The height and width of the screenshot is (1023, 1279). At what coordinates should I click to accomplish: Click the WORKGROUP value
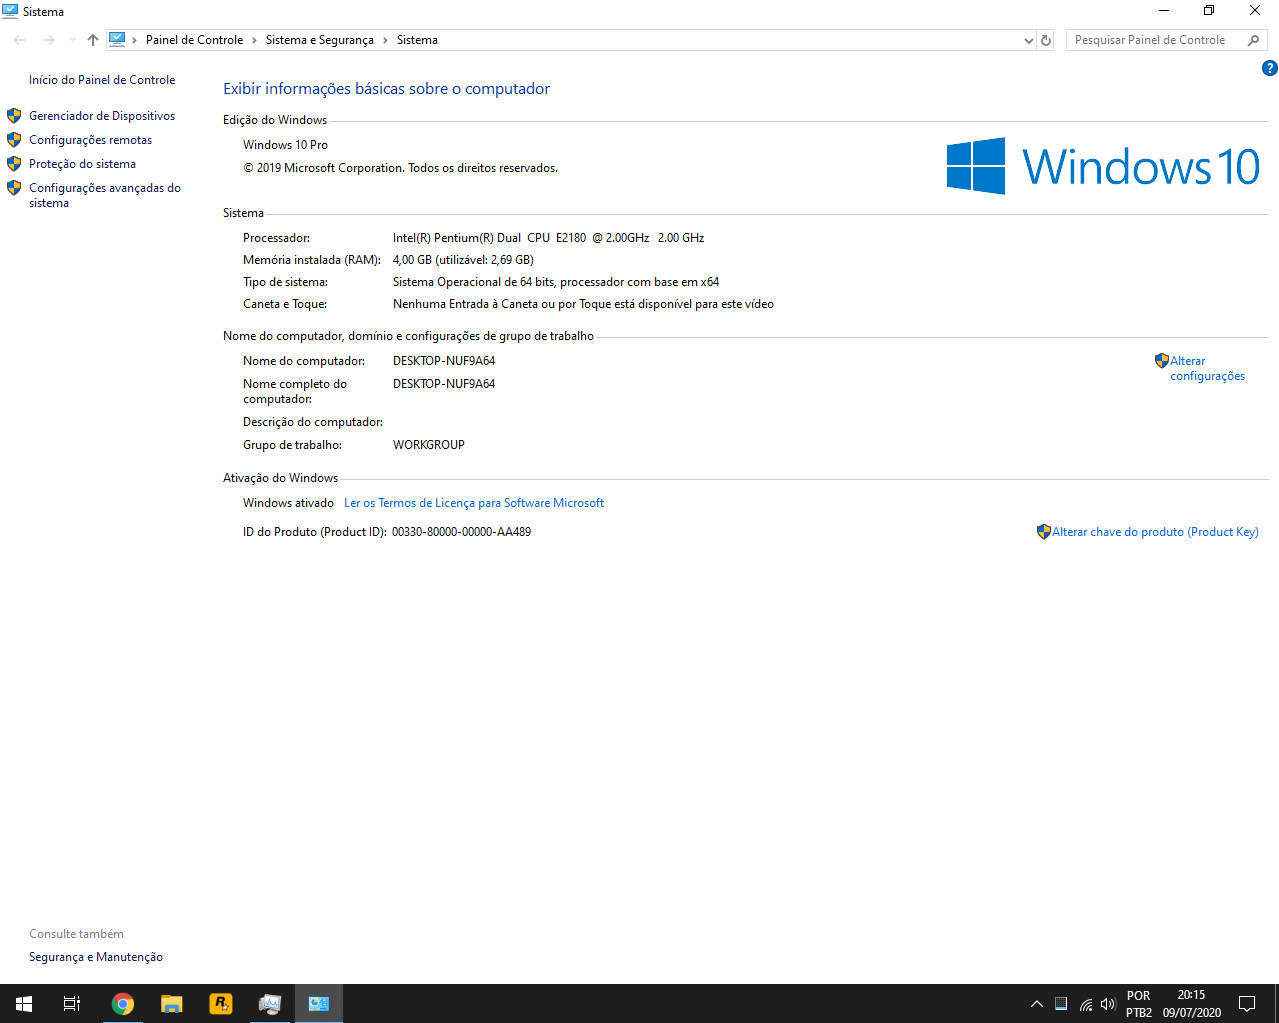click(429, 445)
